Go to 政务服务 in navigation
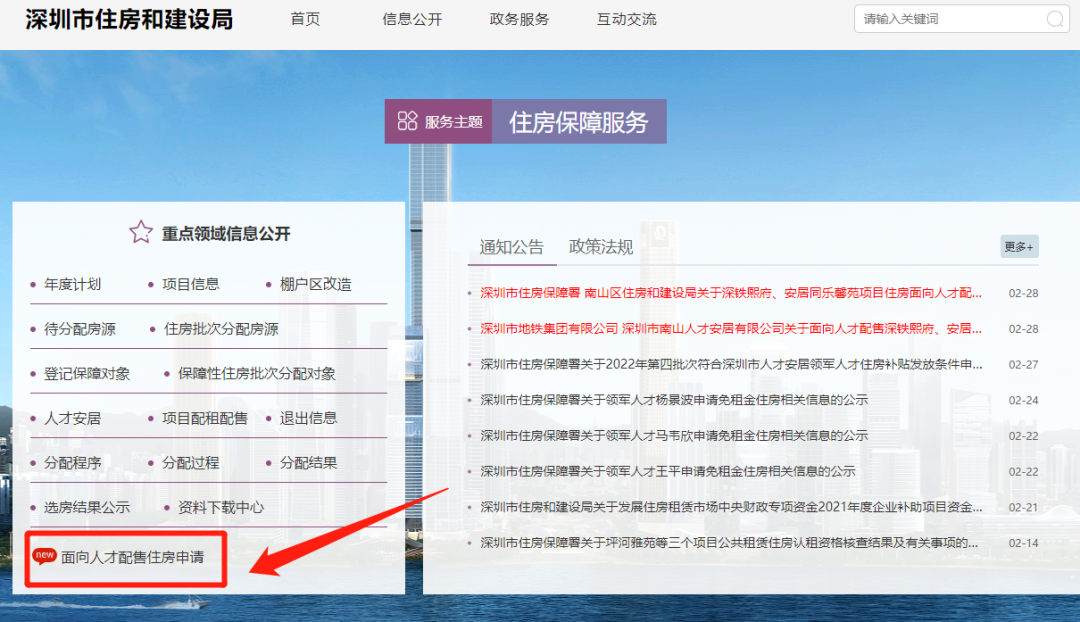Image resolution: width=1080 pixels, height=622 pixels. (519, 19)
